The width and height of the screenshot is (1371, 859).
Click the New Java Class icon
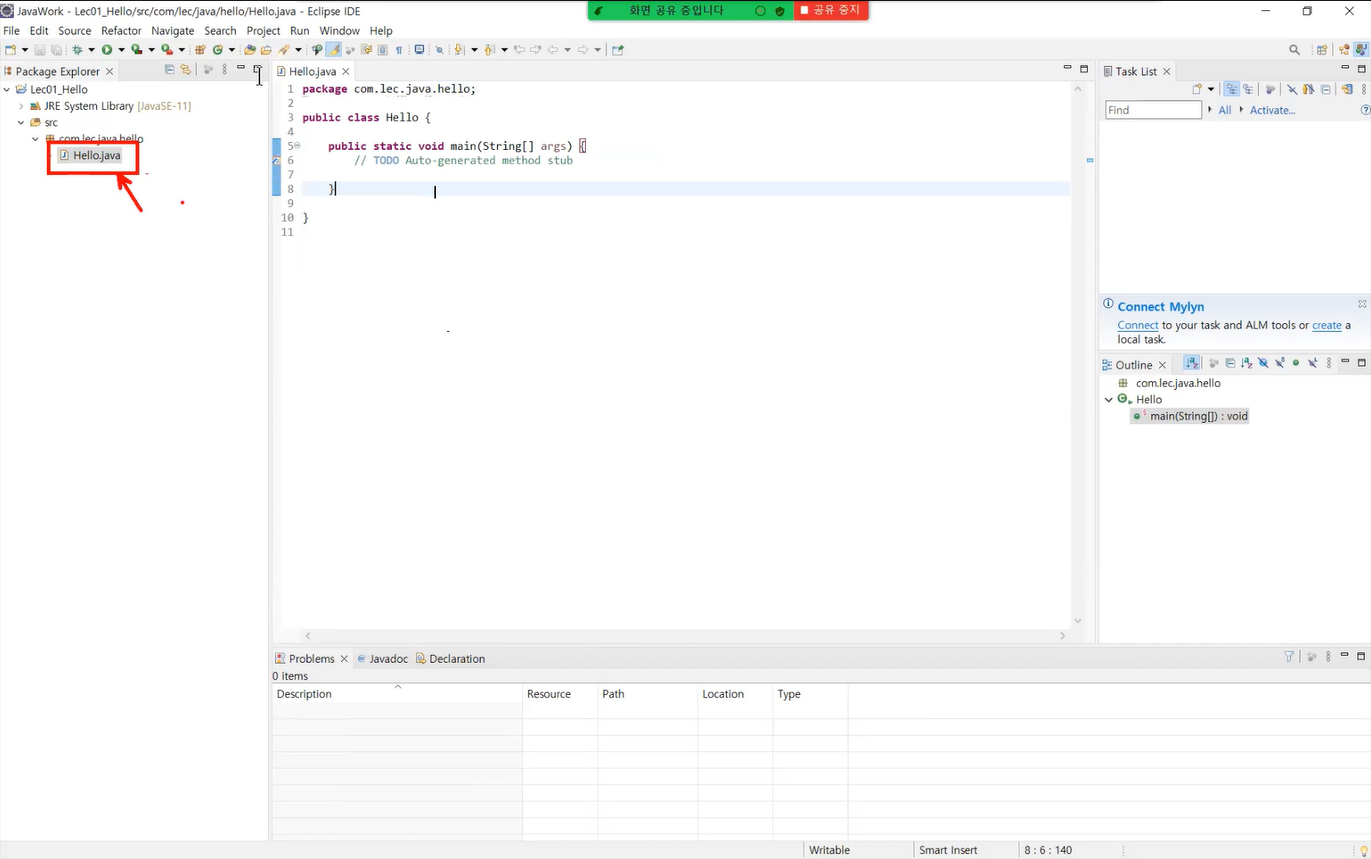(218, 49)
